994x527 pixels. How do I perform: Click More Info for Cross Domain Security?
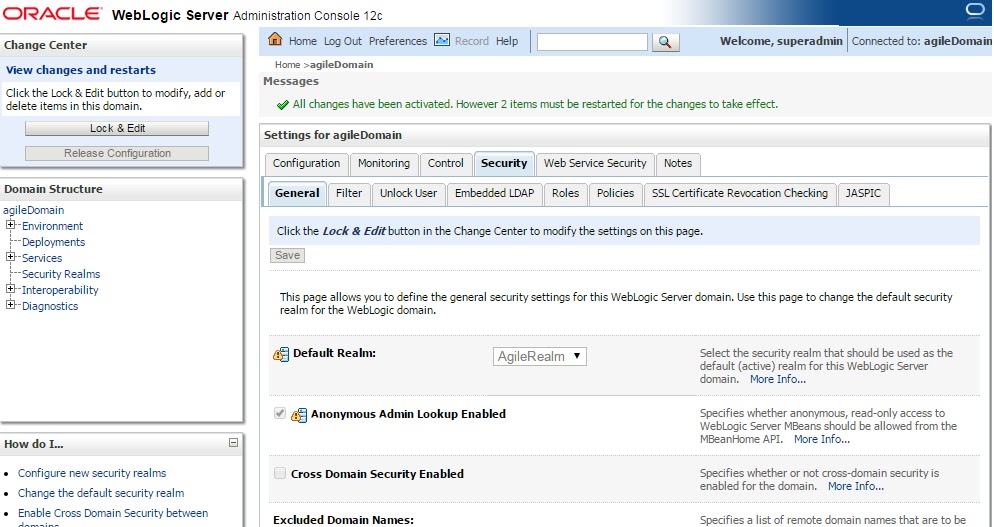pos(856,486)
